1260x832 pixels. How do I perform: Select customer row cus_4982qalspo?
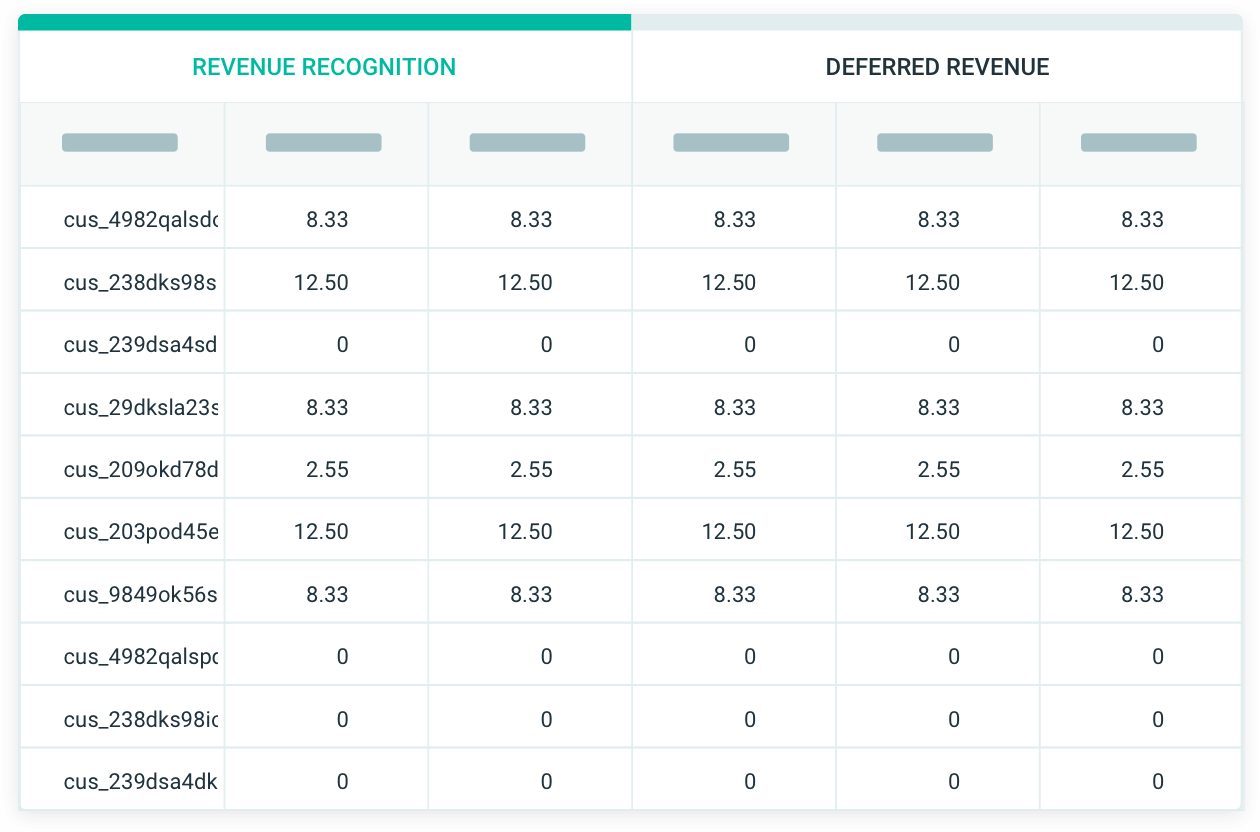pos(120,655)
